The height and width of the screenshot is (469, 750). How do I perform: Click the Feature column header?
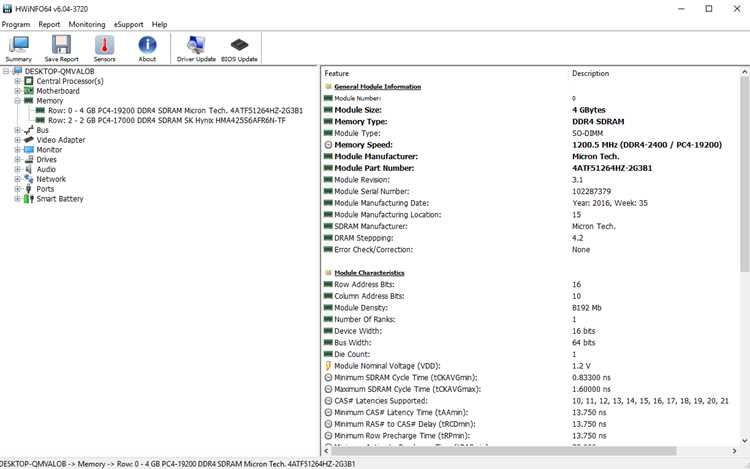337,73
